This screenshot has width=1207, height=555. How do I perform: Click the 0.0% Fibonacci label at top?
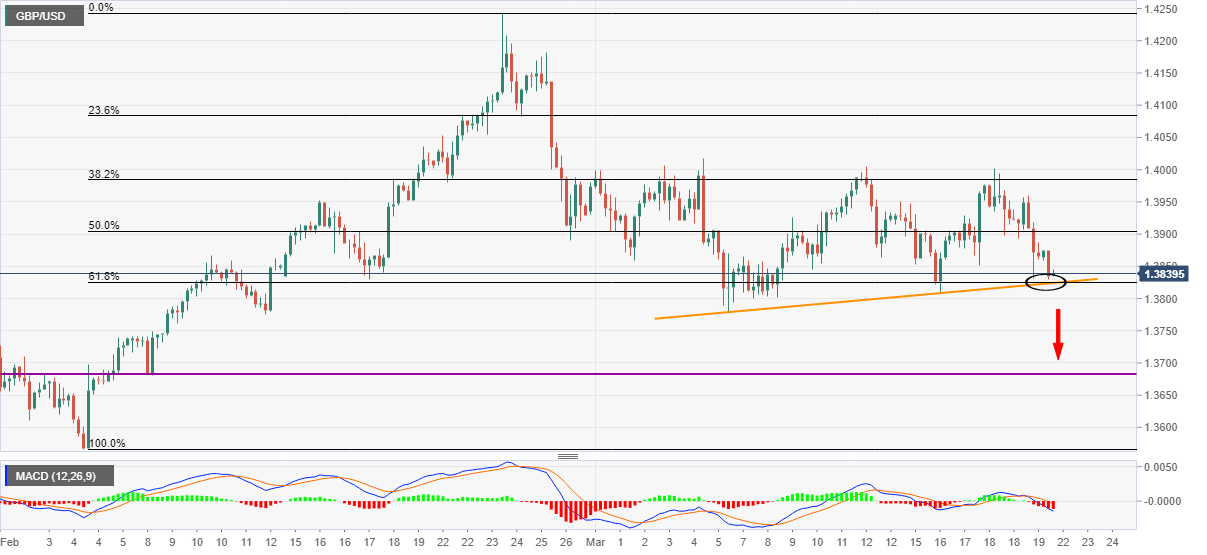point(100,8)
